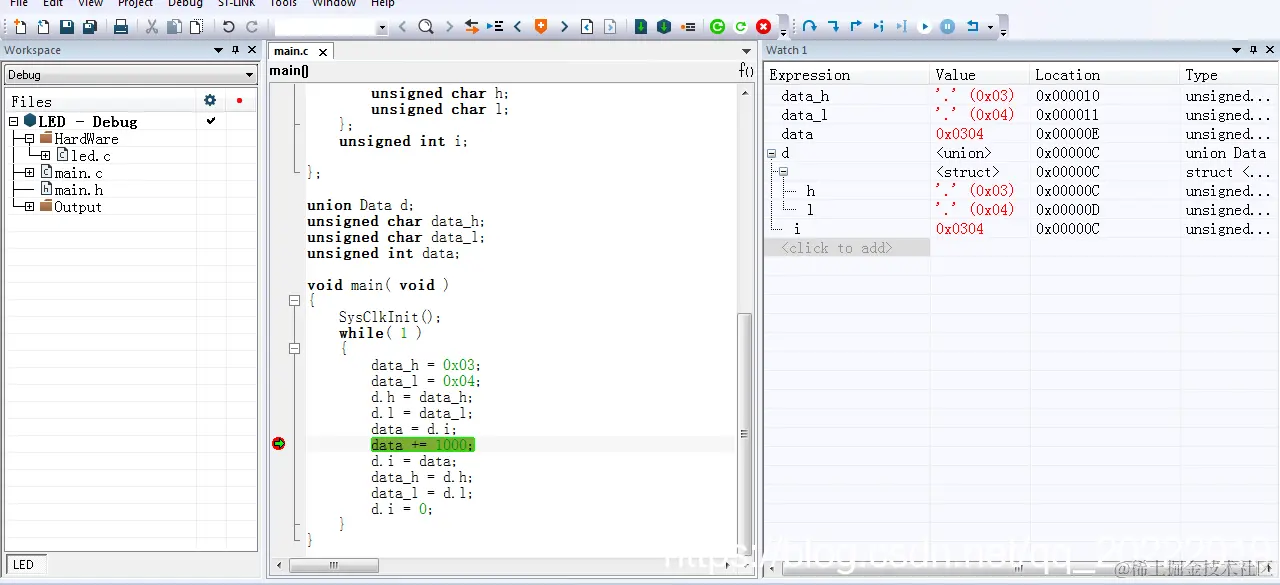The height and width of the screenshot is (585, 1280).
Task: Click the Paste toolbar icon
Action: click(x=196, y=27)
